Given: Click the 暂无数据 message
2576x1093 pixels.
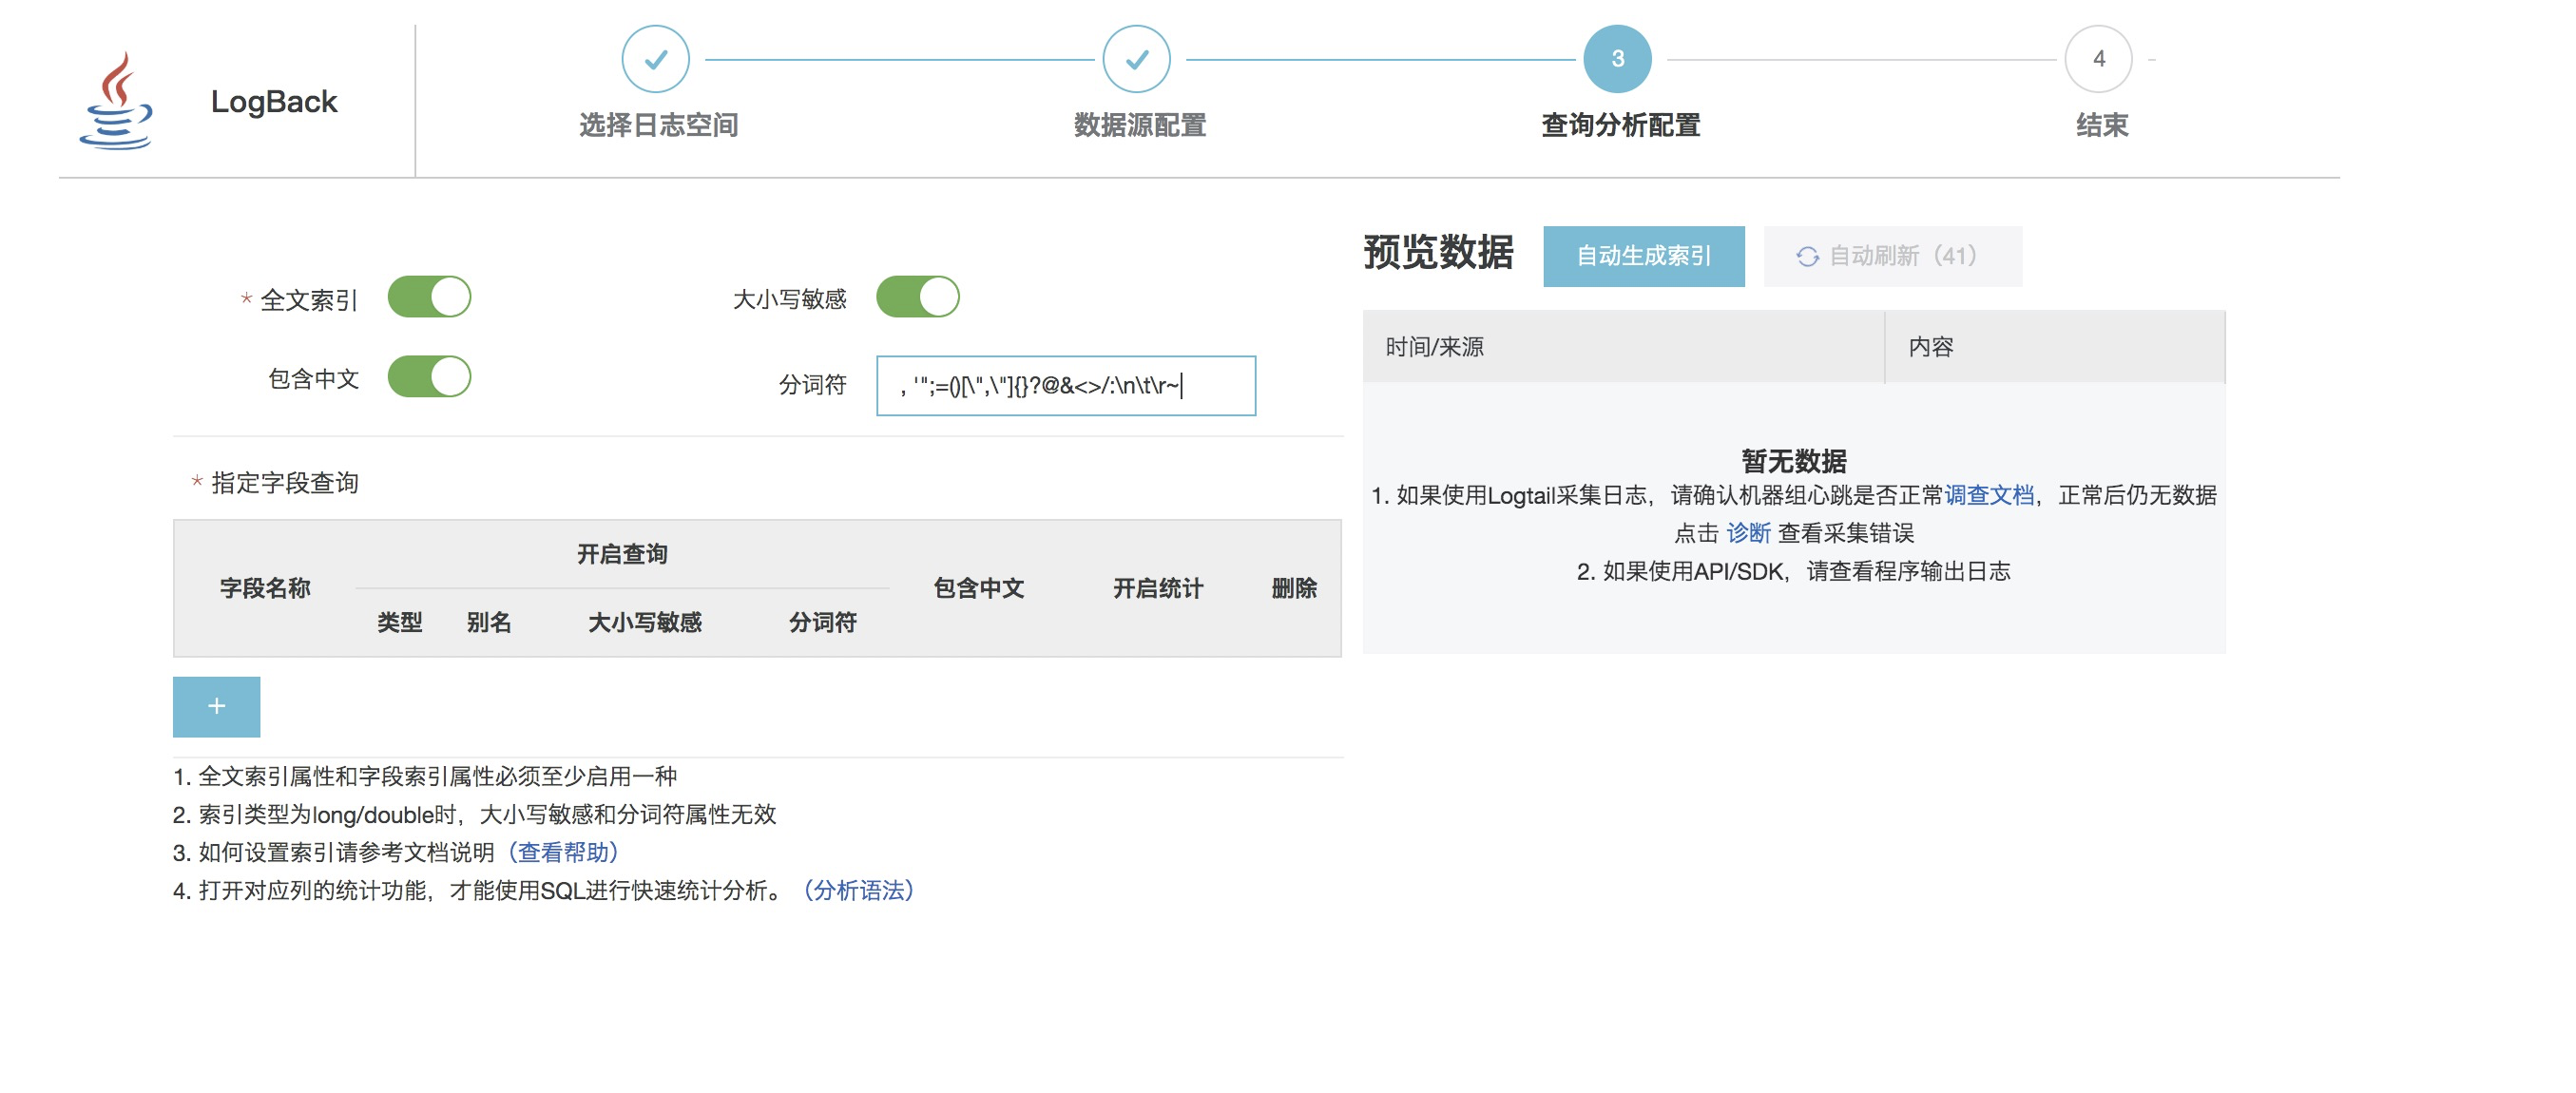Looking at the screenshot, I should [x=1793, y=460].
